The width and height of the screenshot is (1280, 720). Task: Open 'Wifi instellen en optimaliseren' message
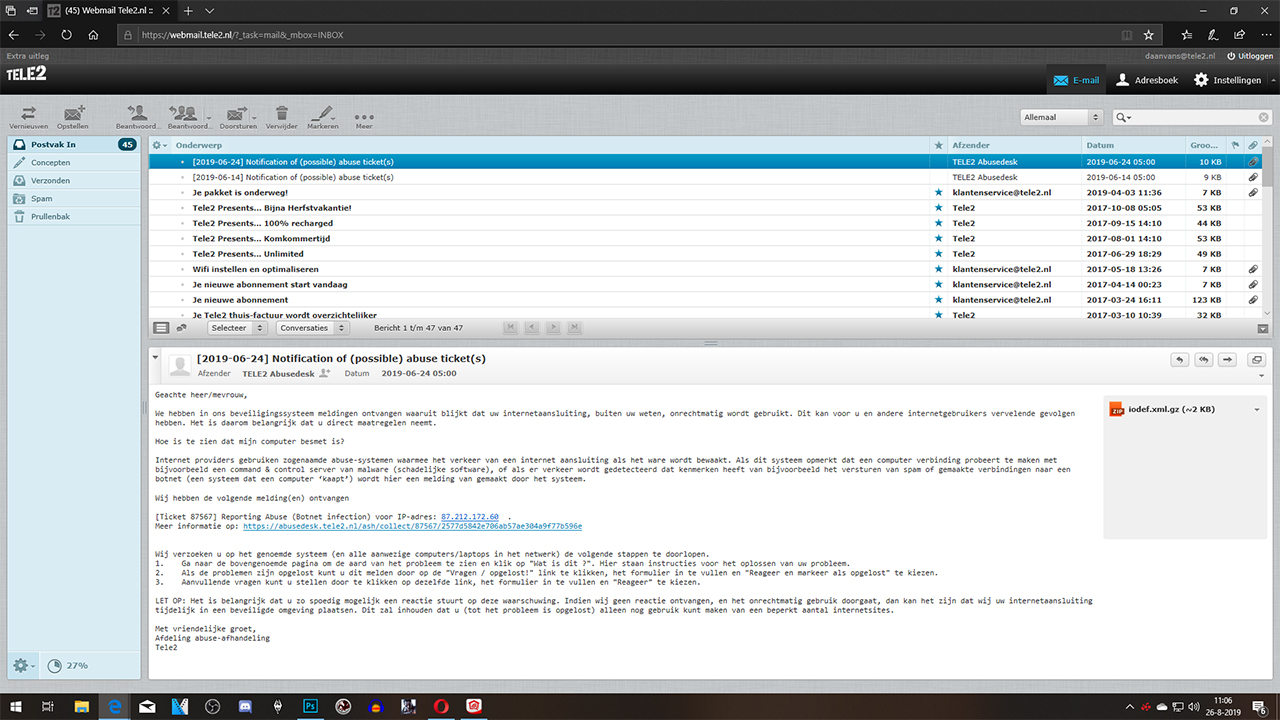705,269
